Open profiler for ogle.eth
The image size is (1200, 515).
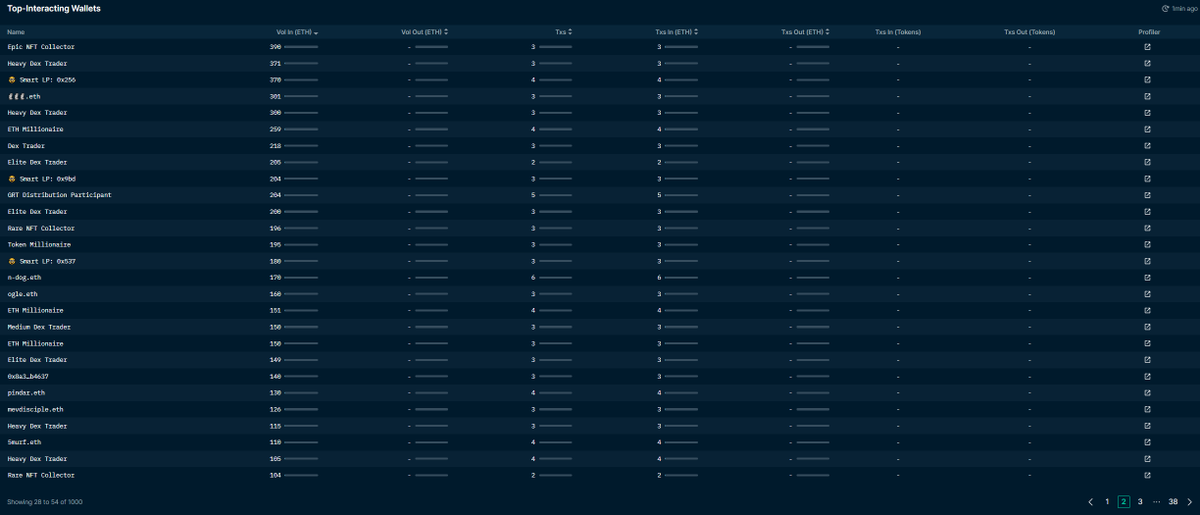[x=1147, y=294]
